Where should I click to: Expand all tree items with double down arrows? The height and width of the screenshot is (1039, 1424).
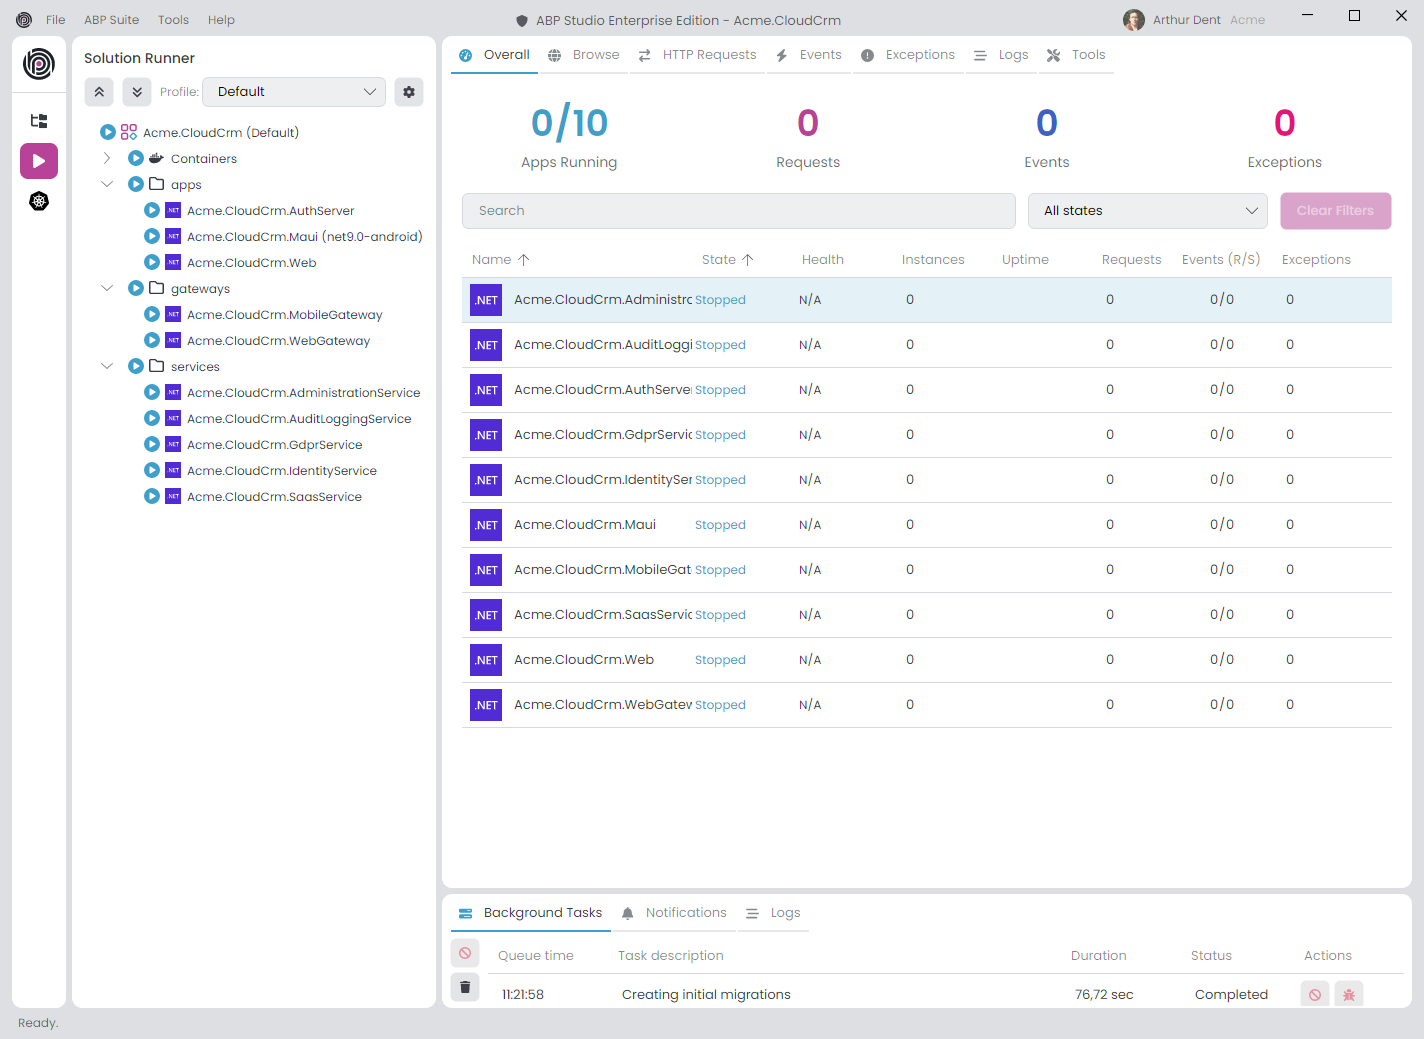click(x=137, y=92)
